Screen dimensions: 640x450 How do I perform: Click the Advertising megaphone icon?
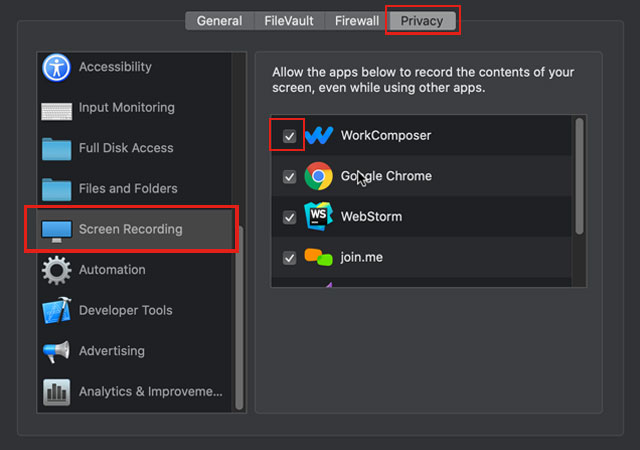[x=56, y=352]
